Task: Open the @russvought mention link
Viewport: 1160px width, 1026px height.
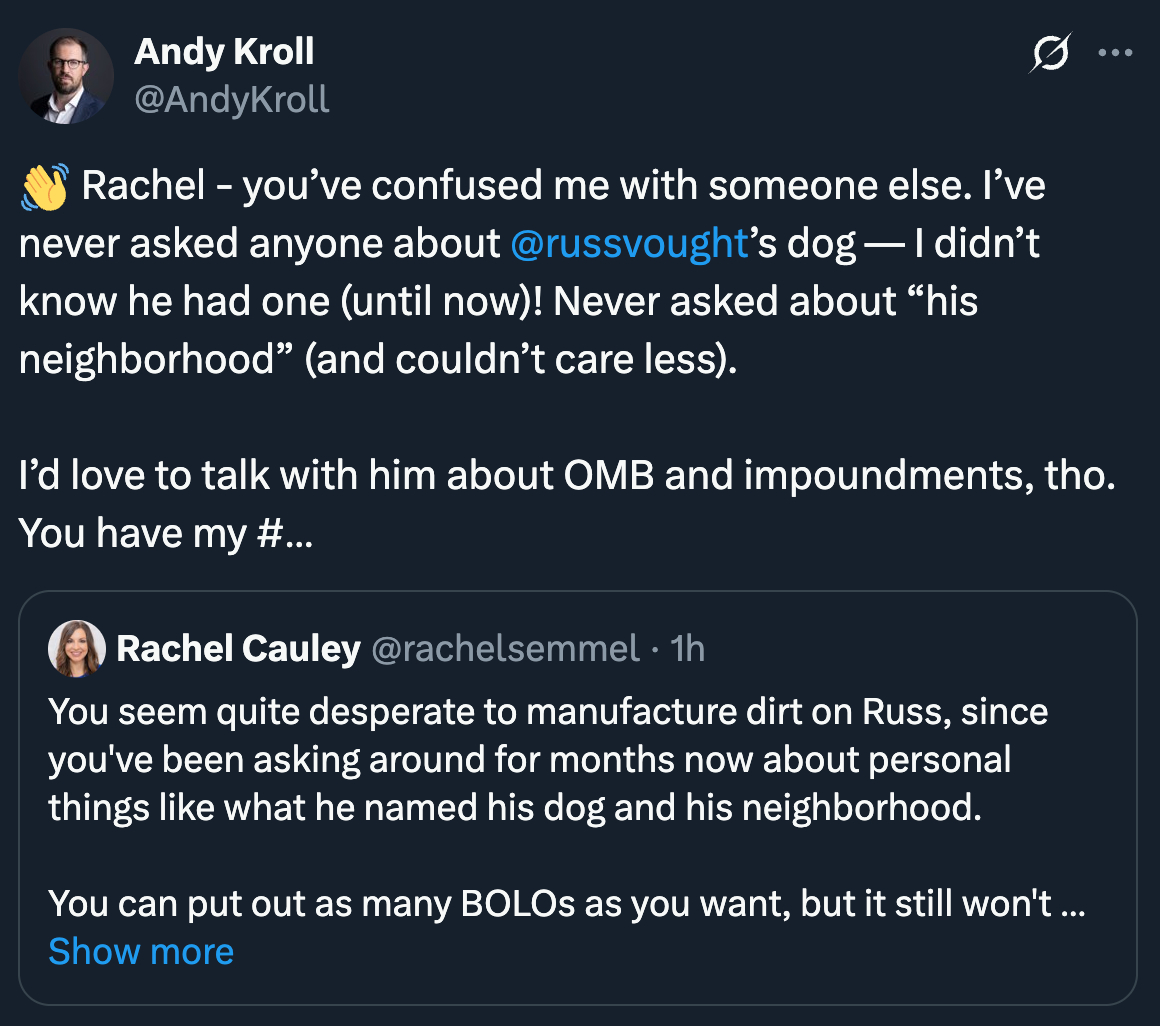Action: (629, 245)
